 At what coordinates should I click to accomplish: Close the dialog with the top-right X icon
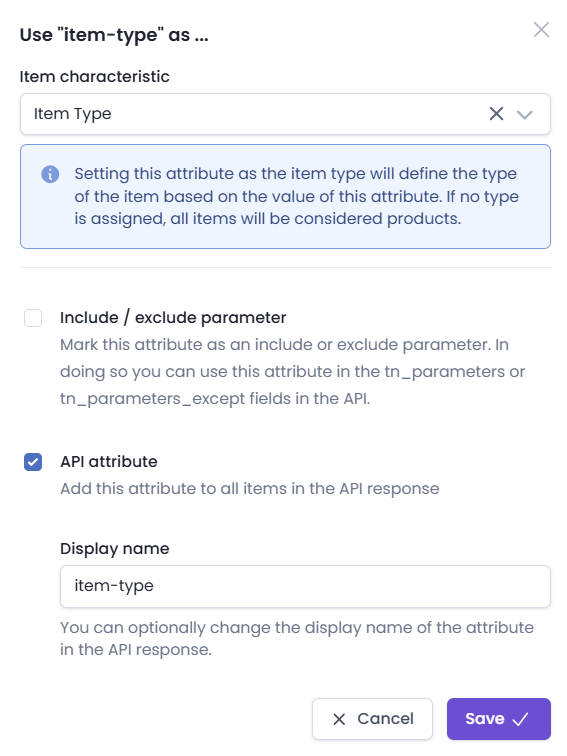point(541,30)
